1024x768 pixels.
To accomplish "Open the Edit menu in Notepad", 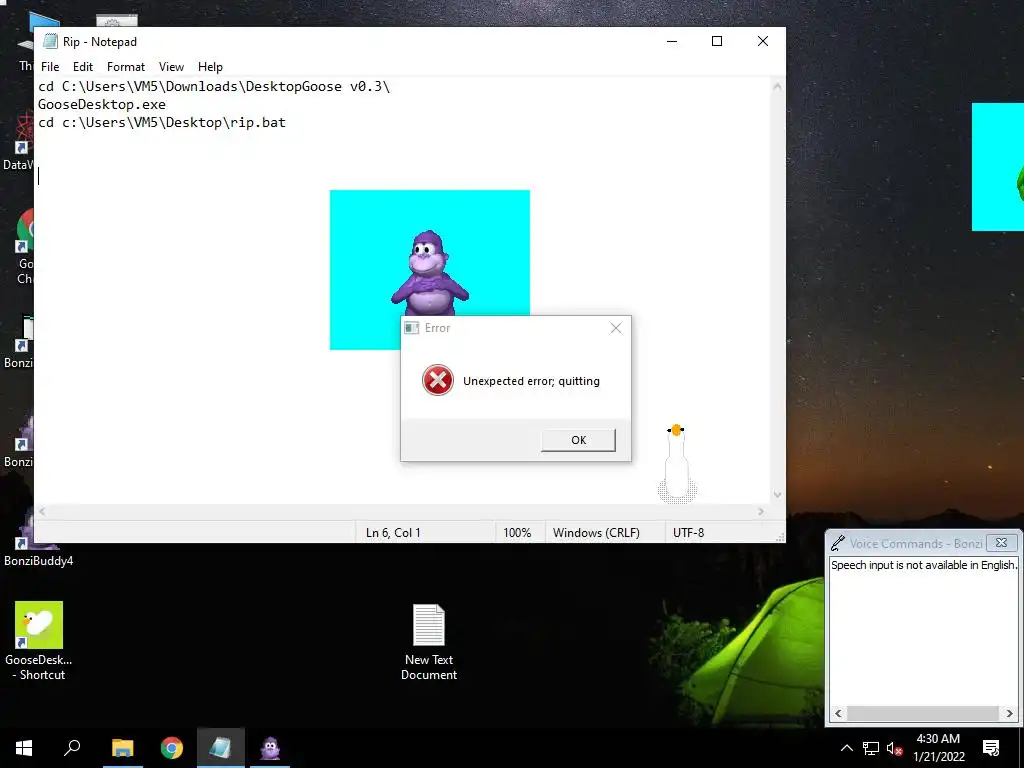I will pos(83,67).
